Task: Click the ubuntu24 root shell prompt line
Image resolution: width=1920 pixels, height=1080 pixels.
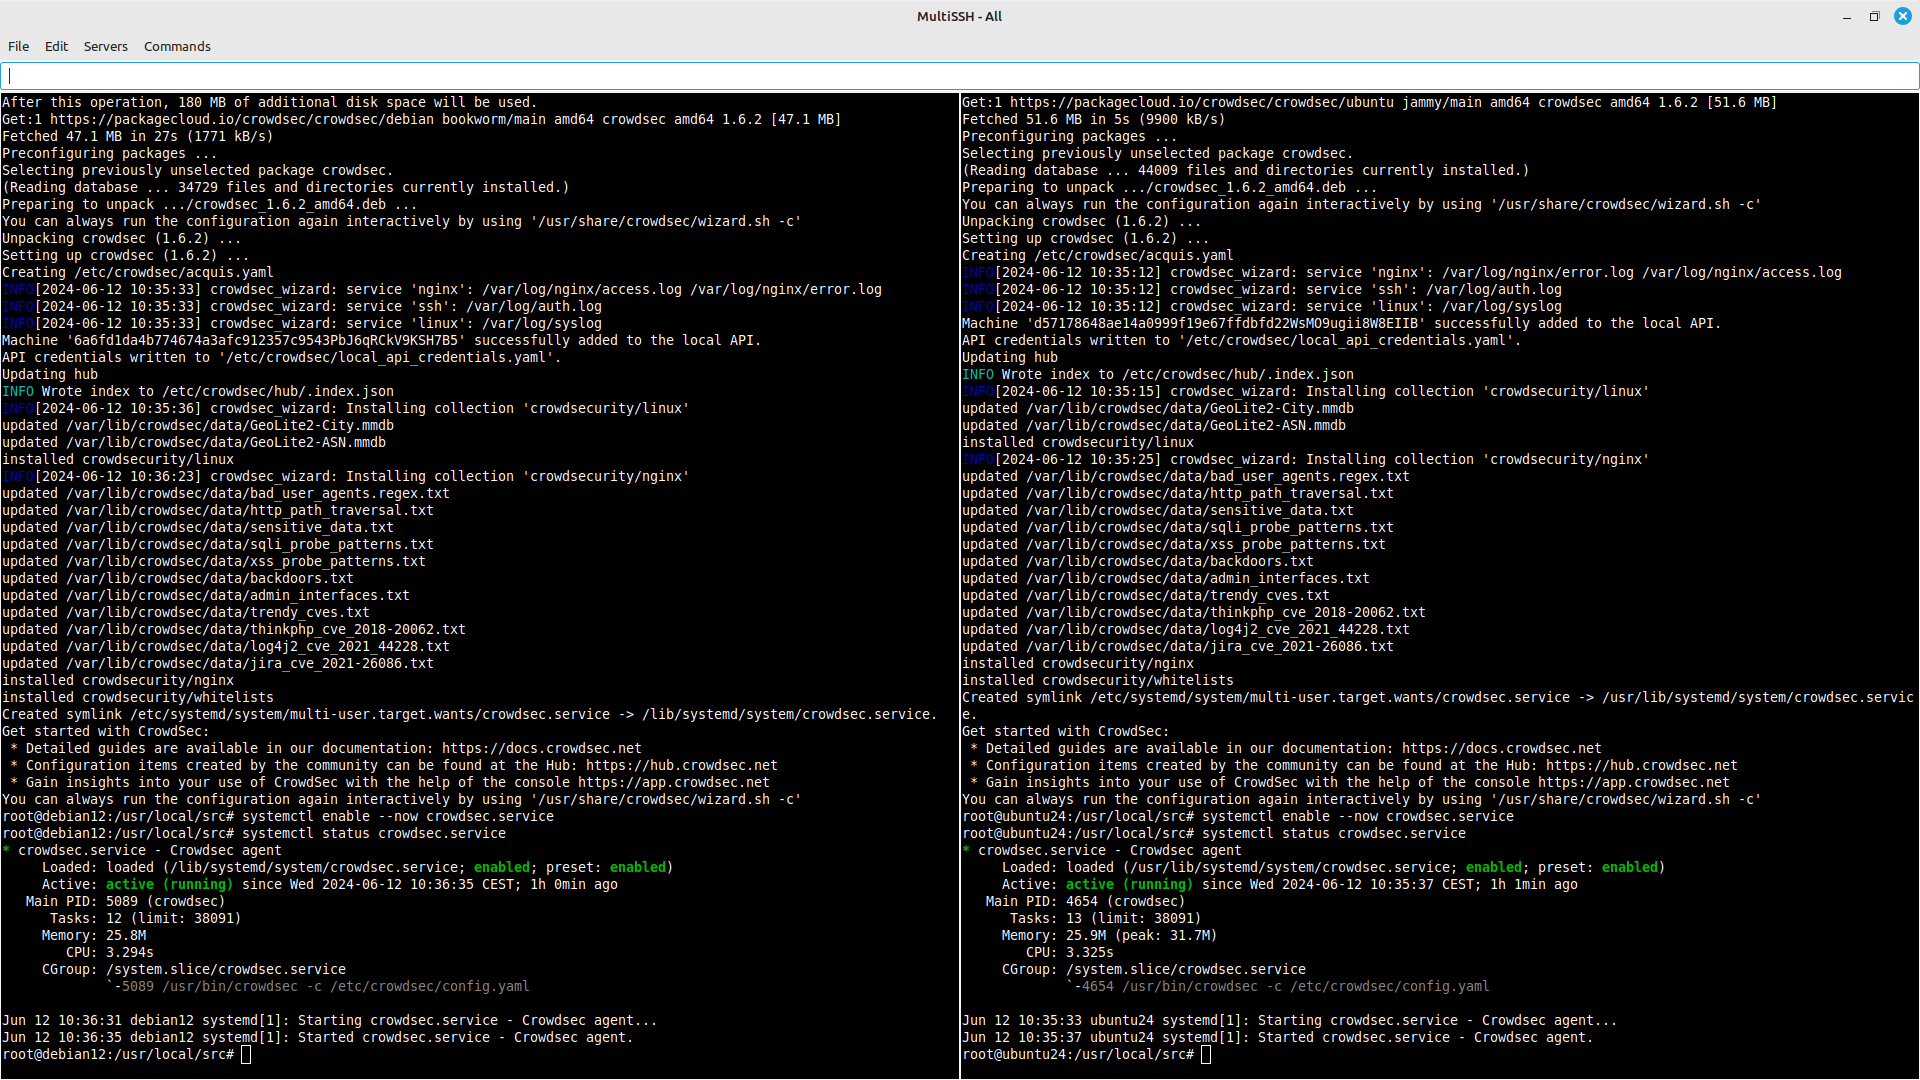Action: coord(1086,1054)
